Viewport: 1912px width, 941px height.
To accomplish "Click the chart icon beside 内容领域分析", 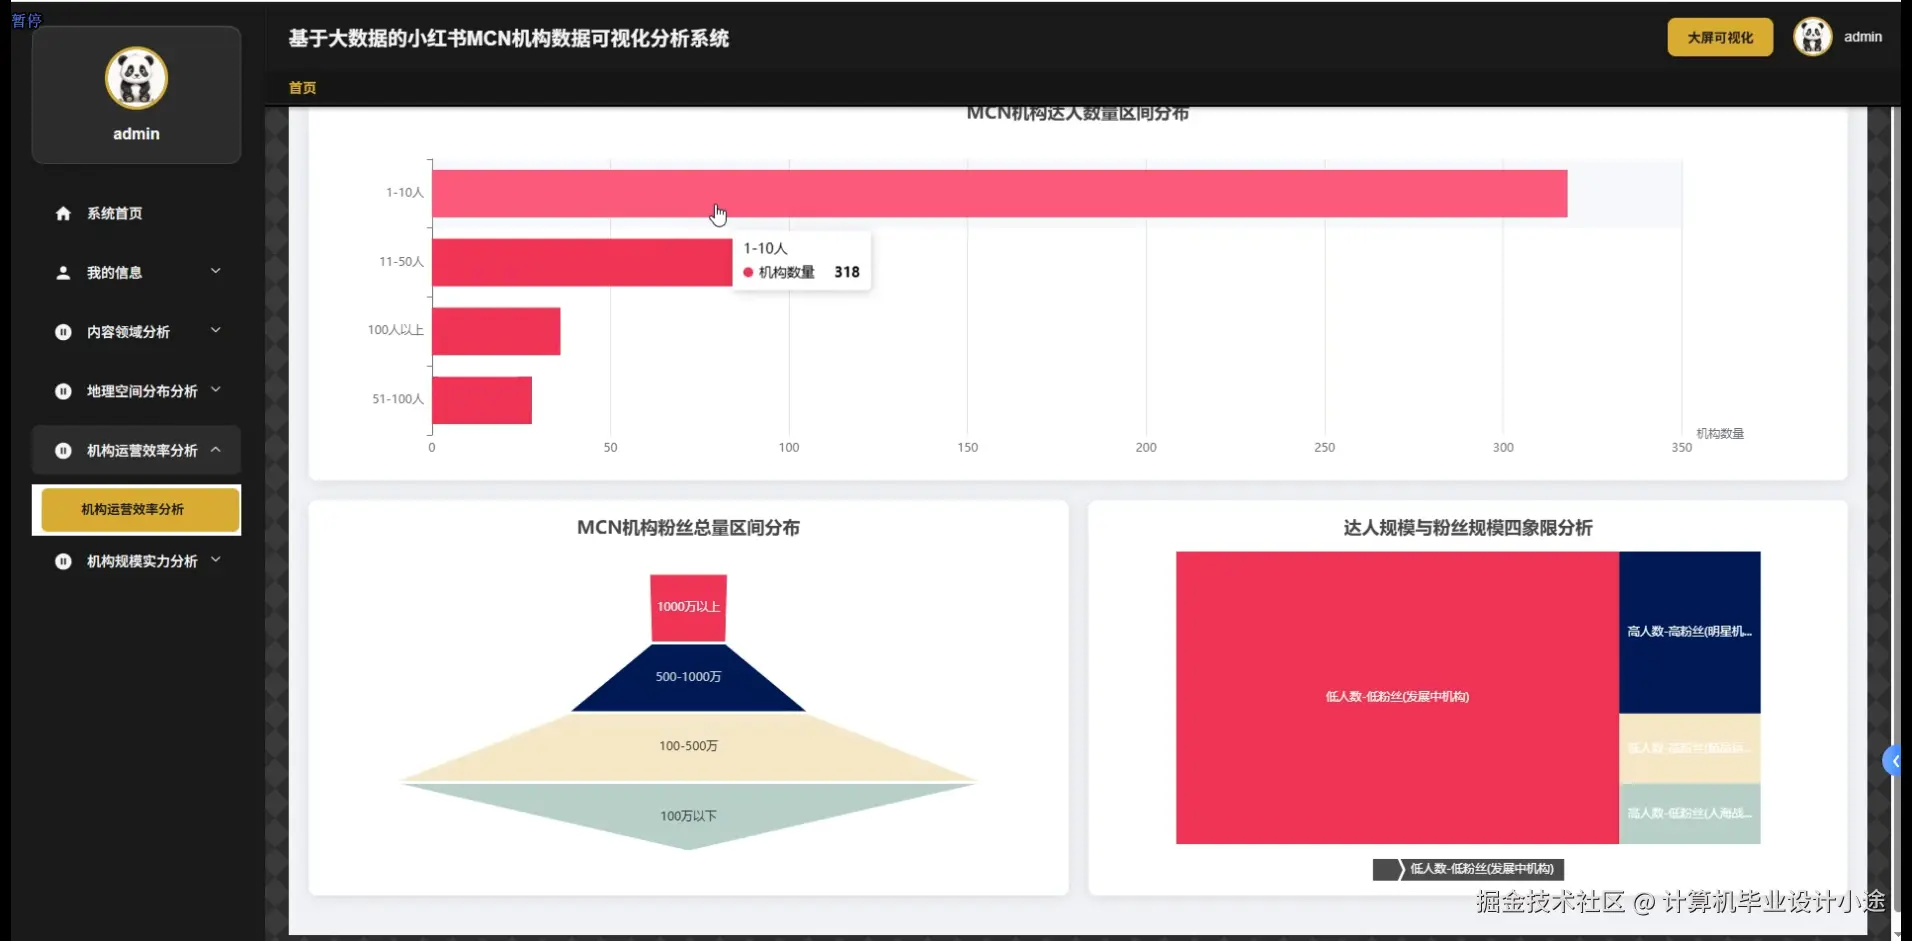I will pyautogui.click(x=62, y=331).
